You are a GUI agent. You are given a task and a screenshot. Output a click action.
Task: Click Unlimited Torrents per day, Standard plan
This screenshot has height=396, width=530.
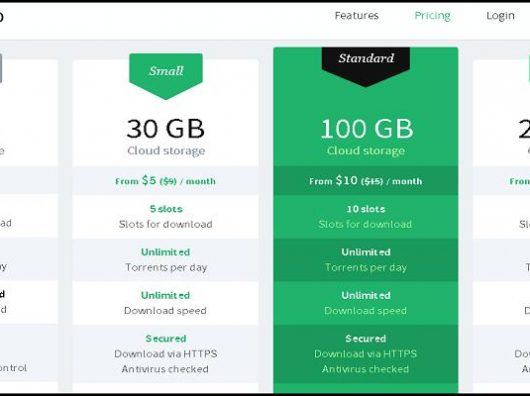(366, 260)
